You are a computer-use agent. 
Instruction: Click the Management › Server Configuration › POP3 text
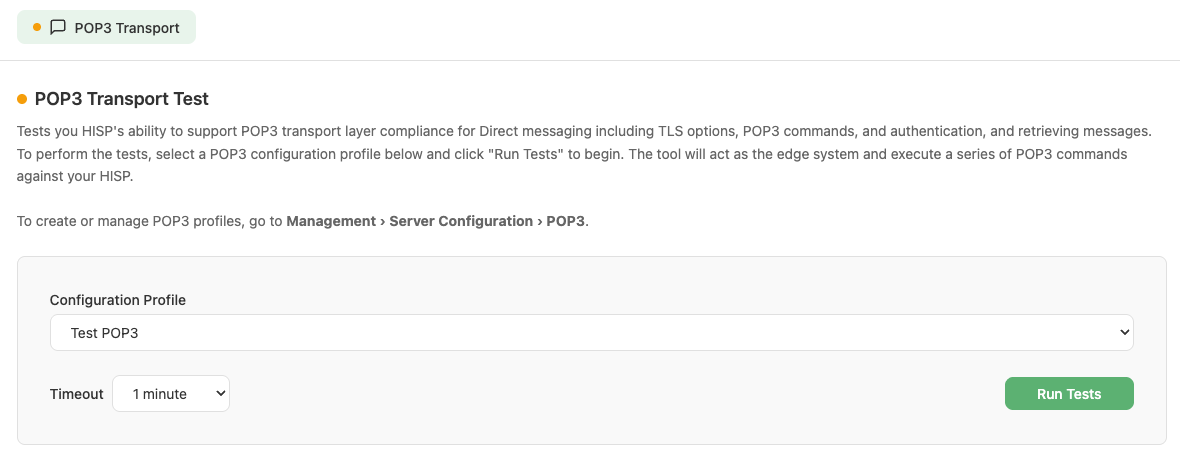tap(436, 221)
